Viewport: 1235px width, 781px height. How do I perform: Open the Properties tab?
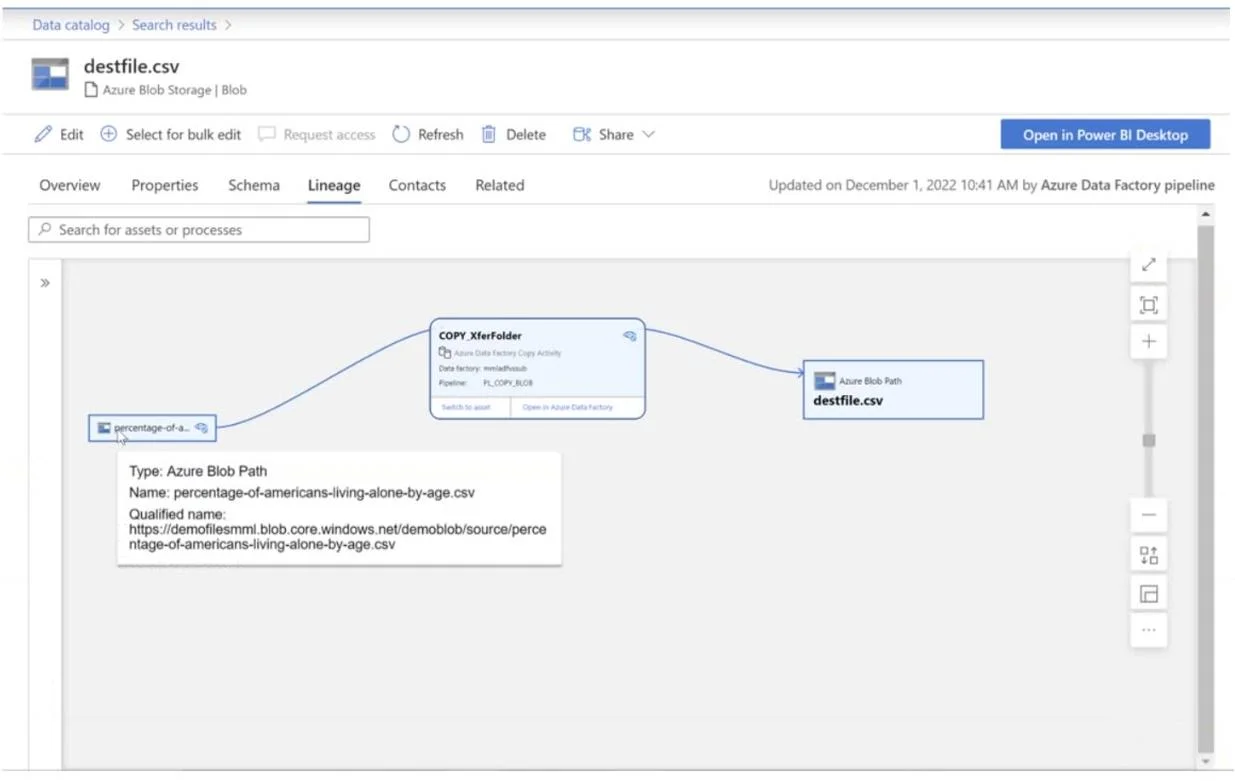[165, 185]
